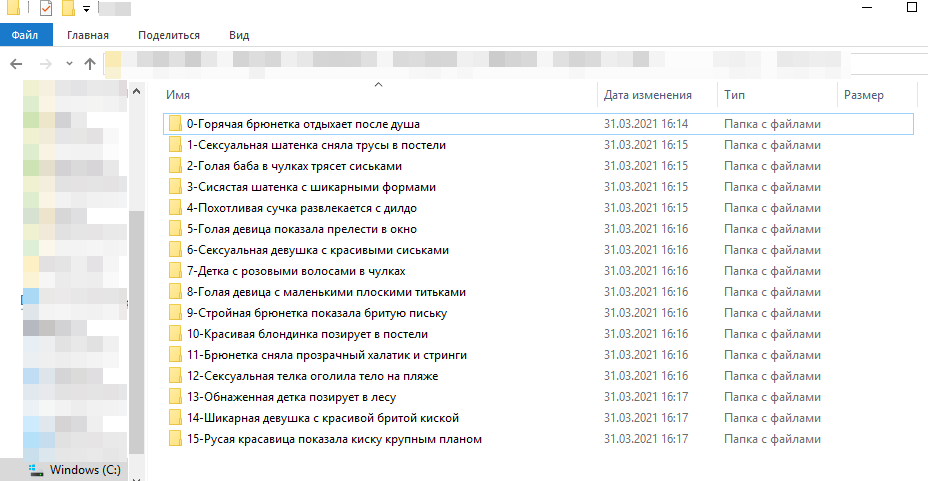Click 'Папка с файлами' in the row starting with 2-
928x481 pixels.
[x=772, y=166]
